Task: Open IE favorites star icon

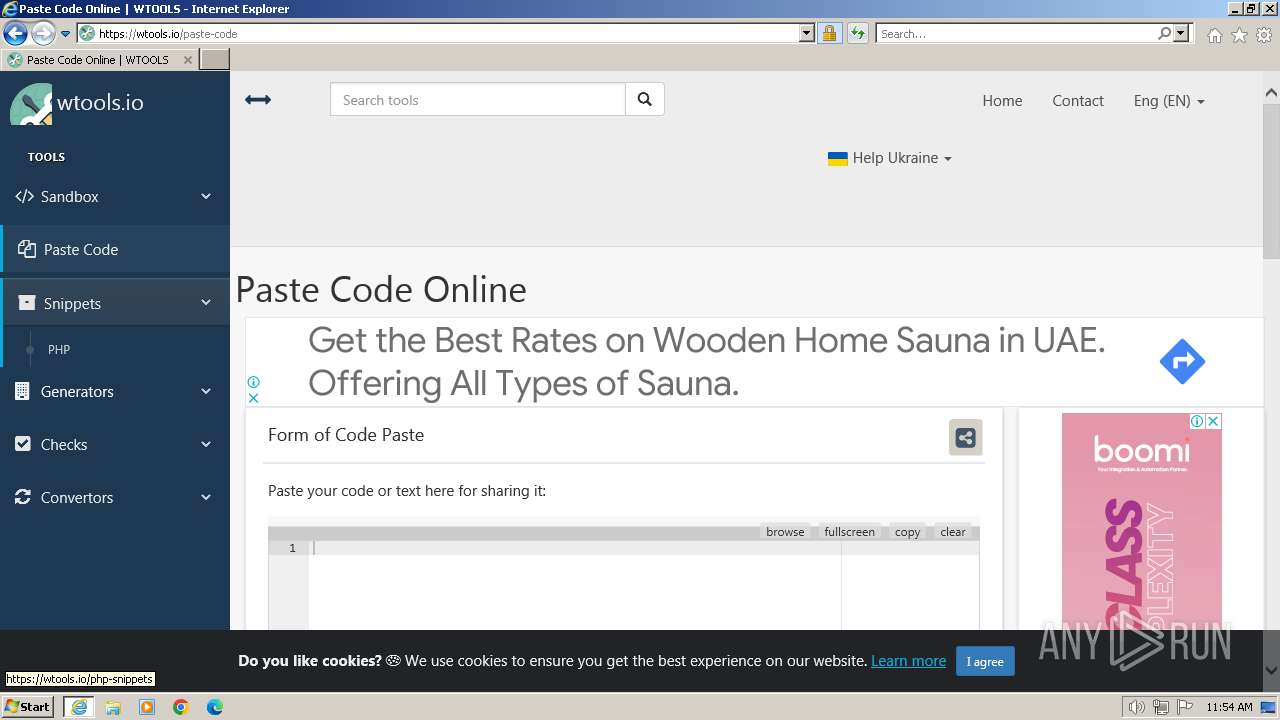Action: click(x=1239, y=35)
